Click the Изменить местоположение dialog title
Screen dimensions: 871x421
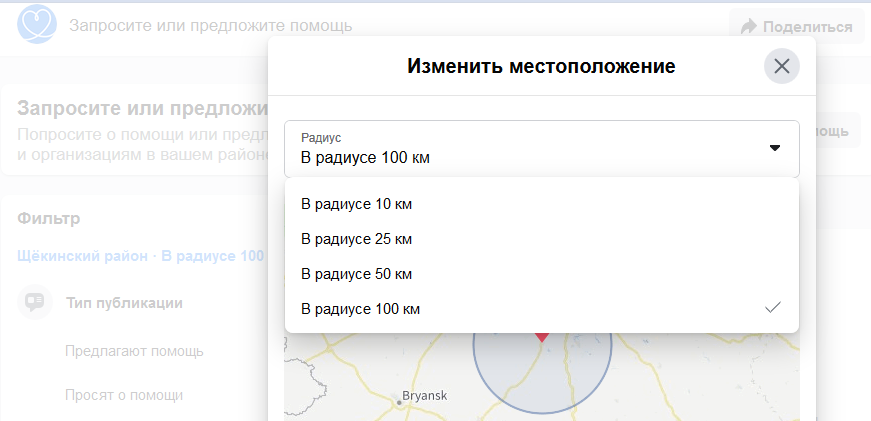click(542, 67)
